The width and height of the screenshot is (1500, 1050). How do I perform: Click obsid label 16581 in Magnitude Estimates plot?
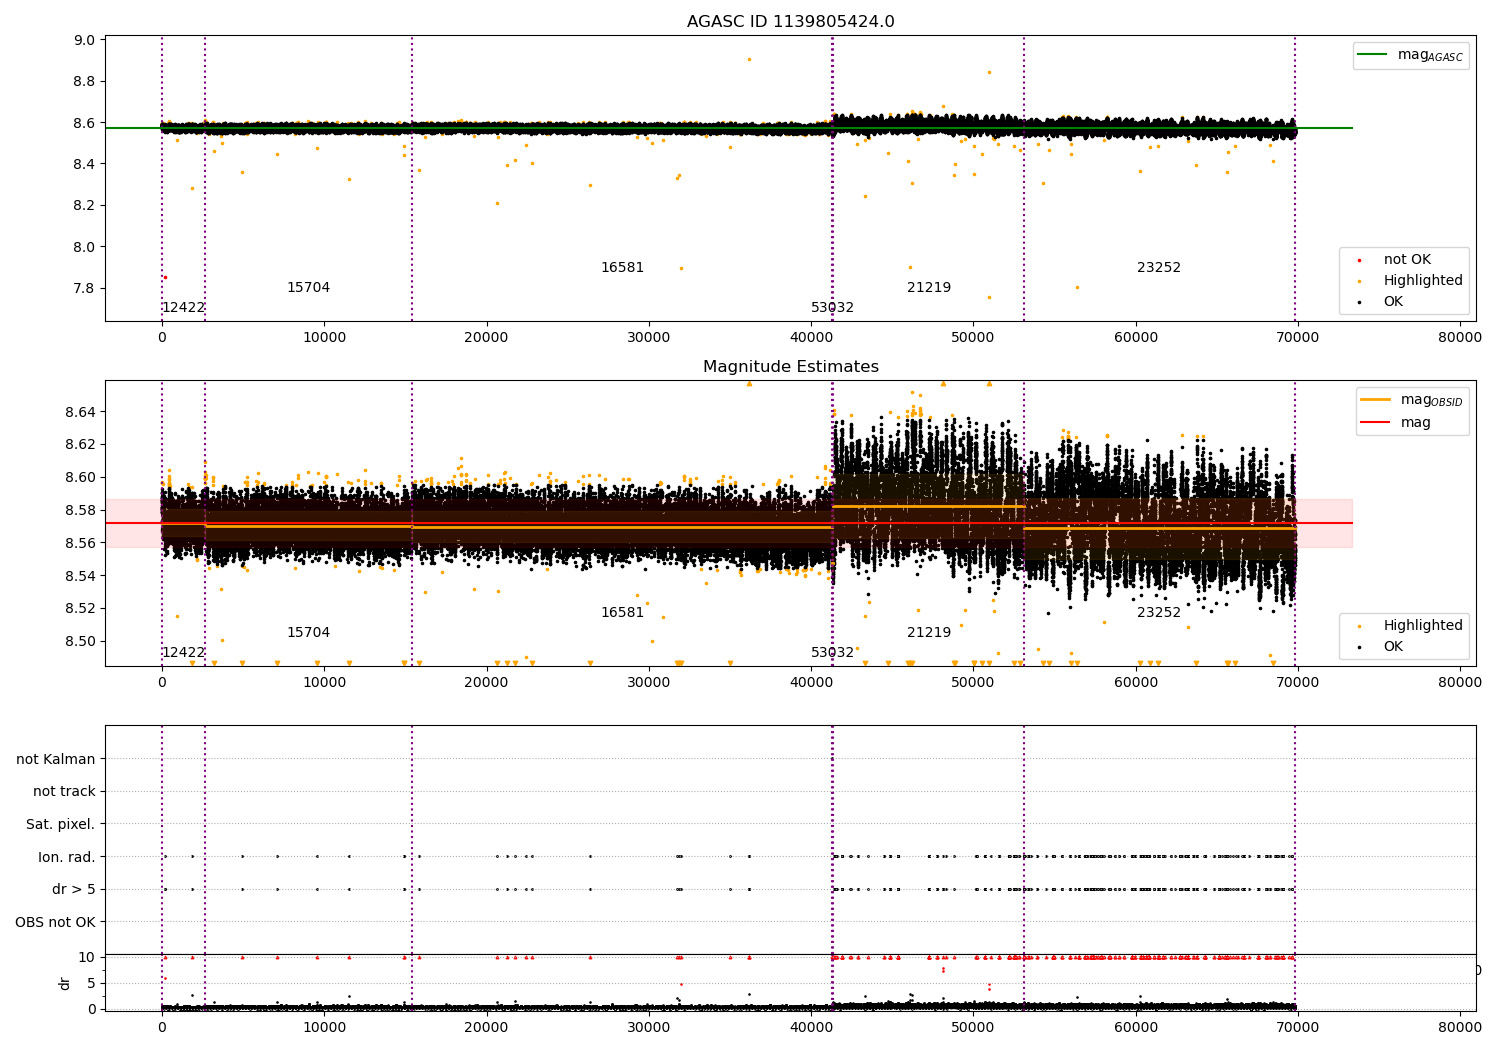point(622,613)
